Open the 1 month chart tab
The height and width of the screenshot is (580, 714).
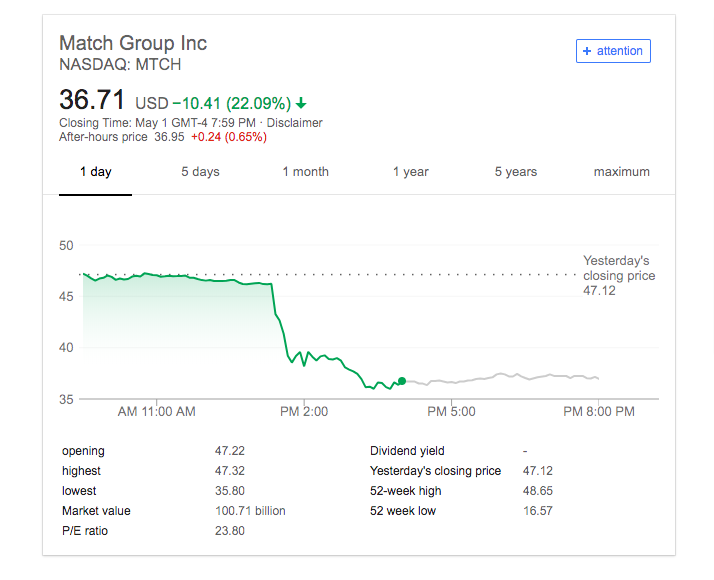pyautogui.click(x=305, y=172)
